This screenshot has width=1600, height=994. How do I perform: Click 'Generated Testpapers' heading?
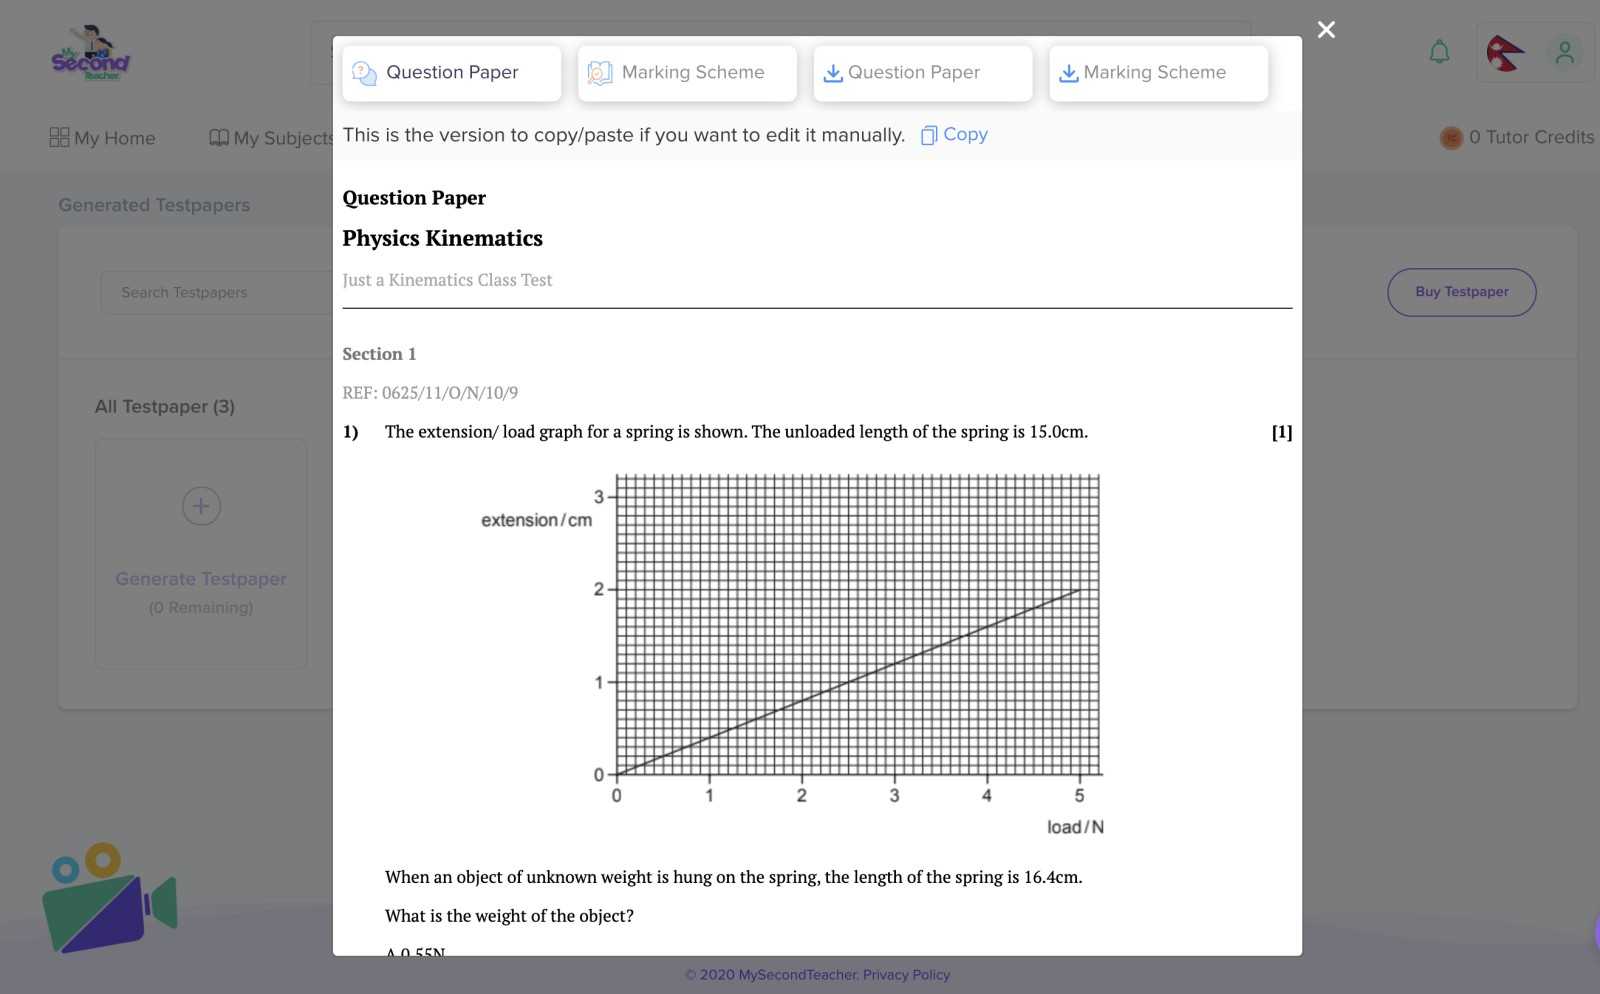154,205
